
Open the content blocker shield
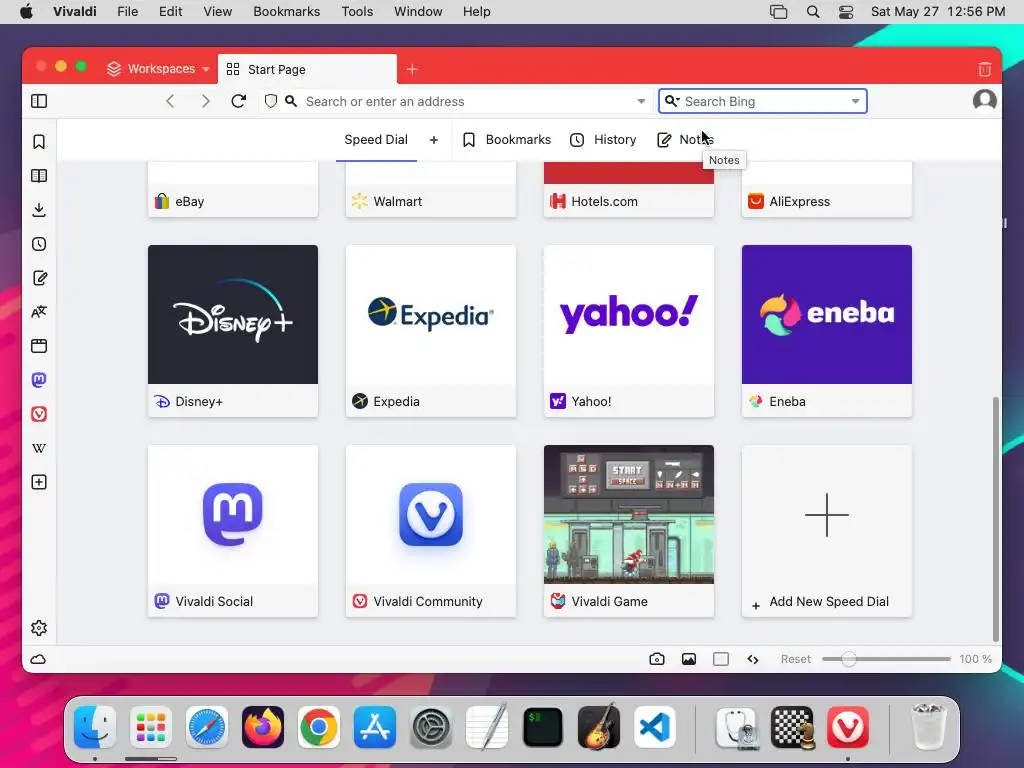pos(271,101)
